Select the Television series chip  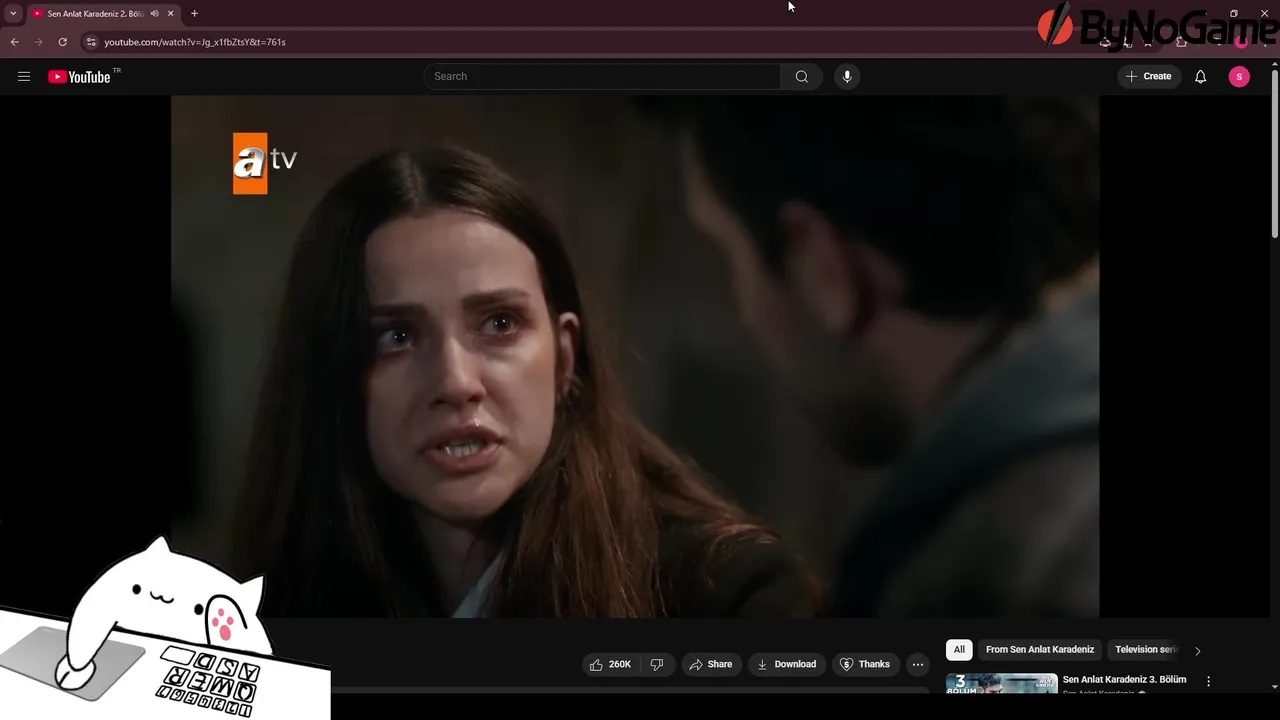click(1146, 650)
